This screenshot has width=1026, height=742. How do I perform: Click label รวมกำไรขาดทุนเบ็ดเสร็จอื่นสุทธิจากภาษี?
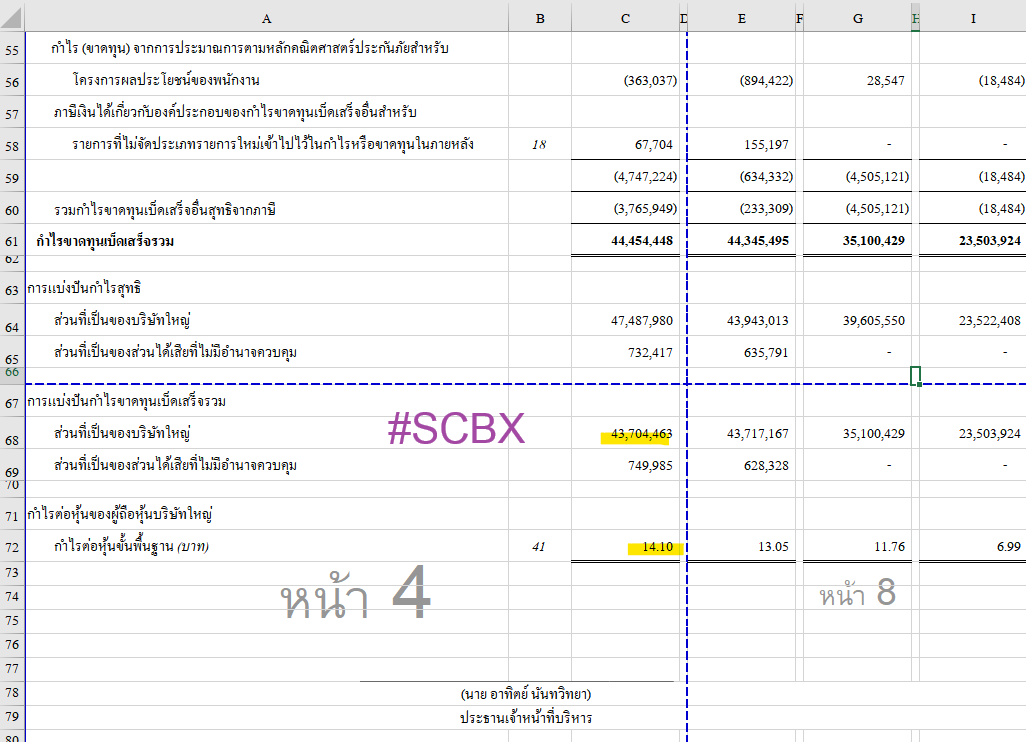coord(165,209)
